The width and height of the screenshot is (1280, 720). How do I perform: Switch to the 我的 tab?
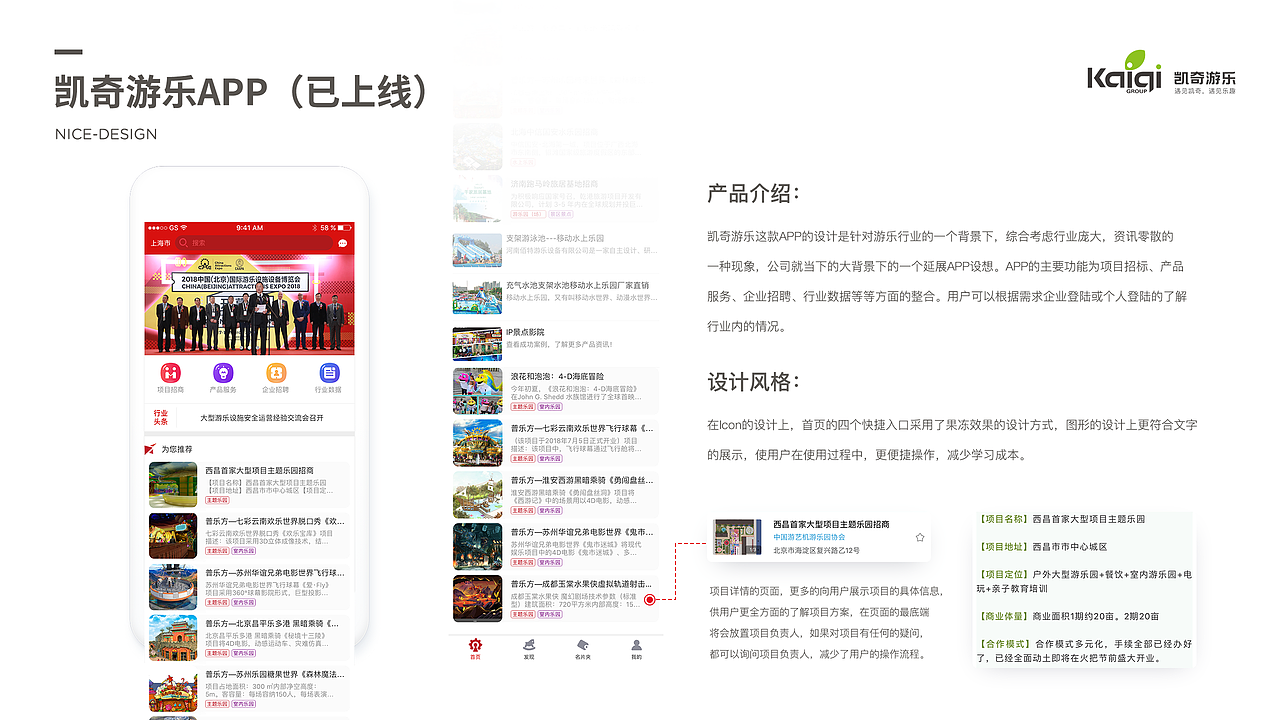[x=636, y=644]
